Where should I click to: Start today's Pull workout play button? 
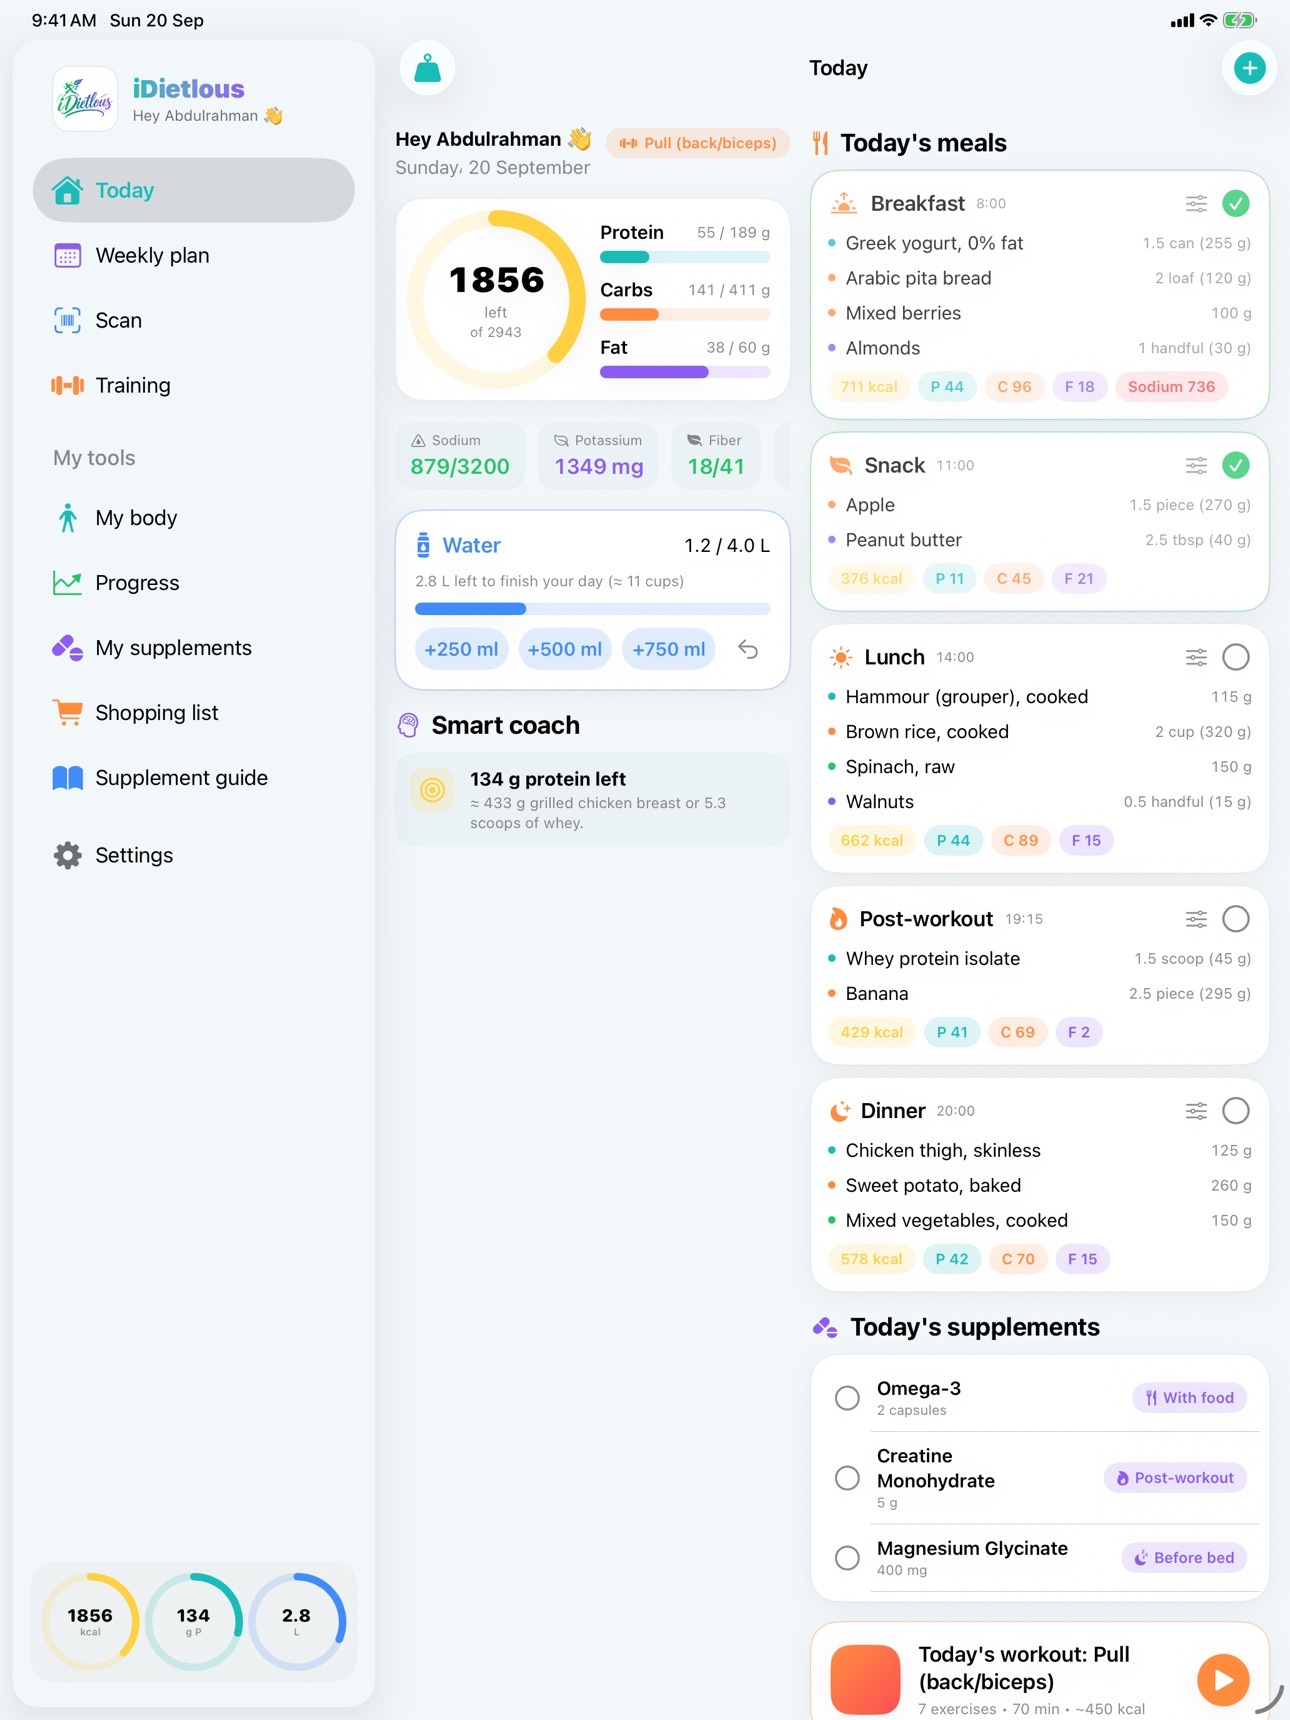tap(1223, 1680)
